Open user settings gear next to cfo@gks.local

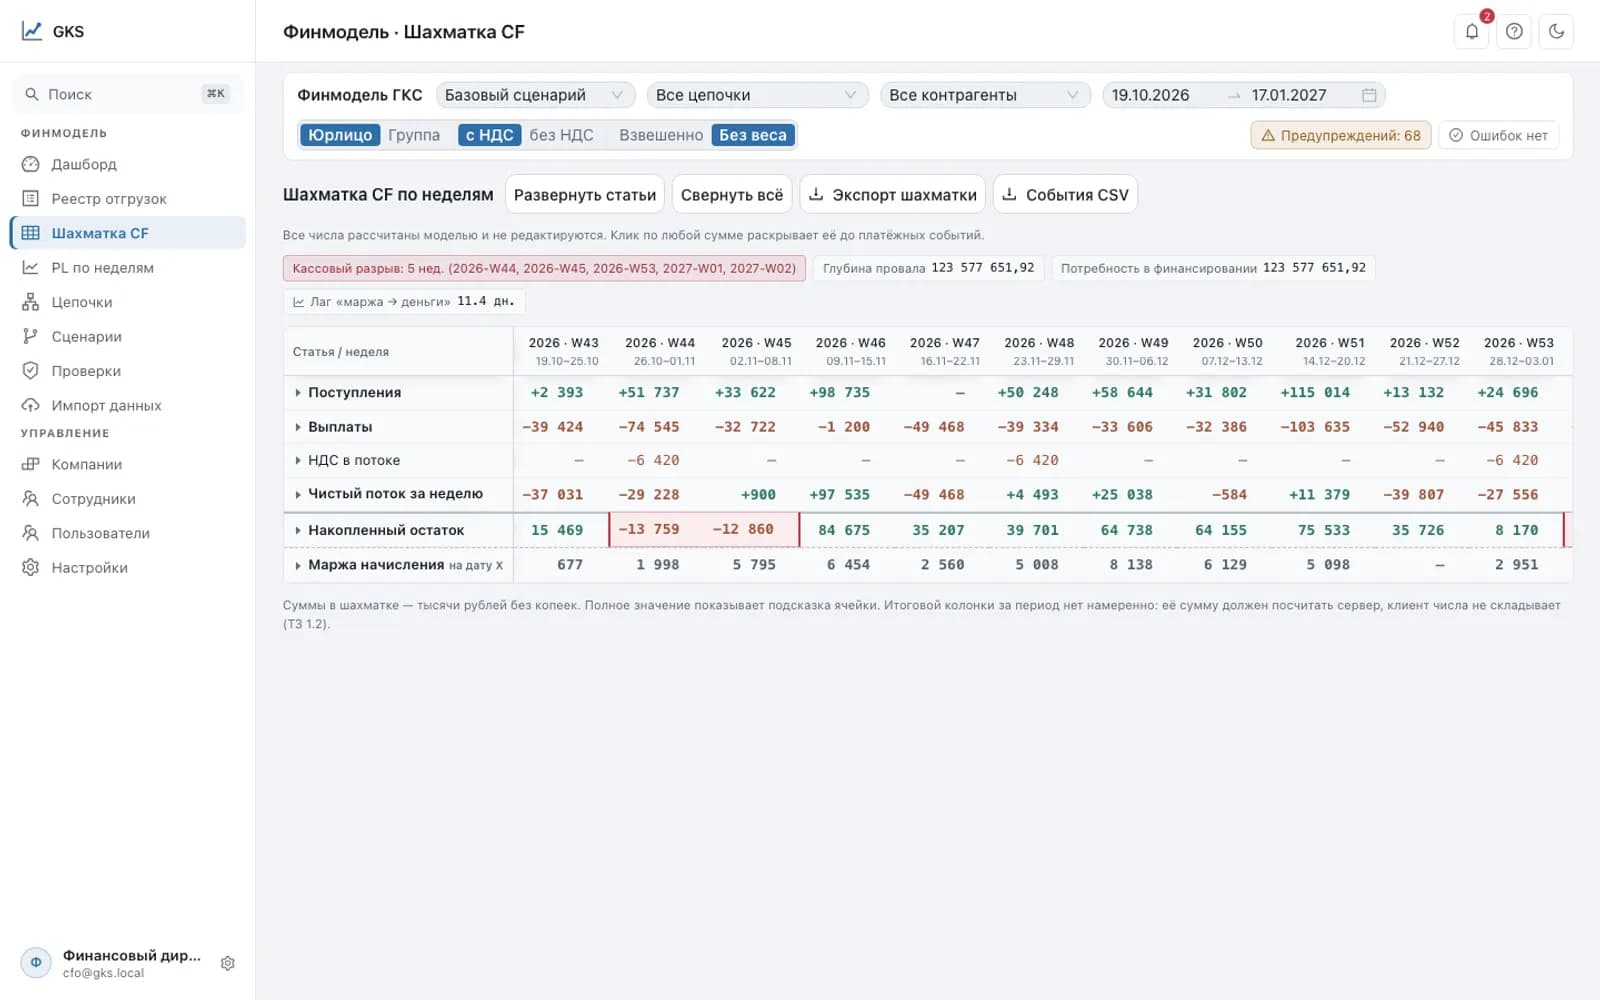click(x=228, y=963)
